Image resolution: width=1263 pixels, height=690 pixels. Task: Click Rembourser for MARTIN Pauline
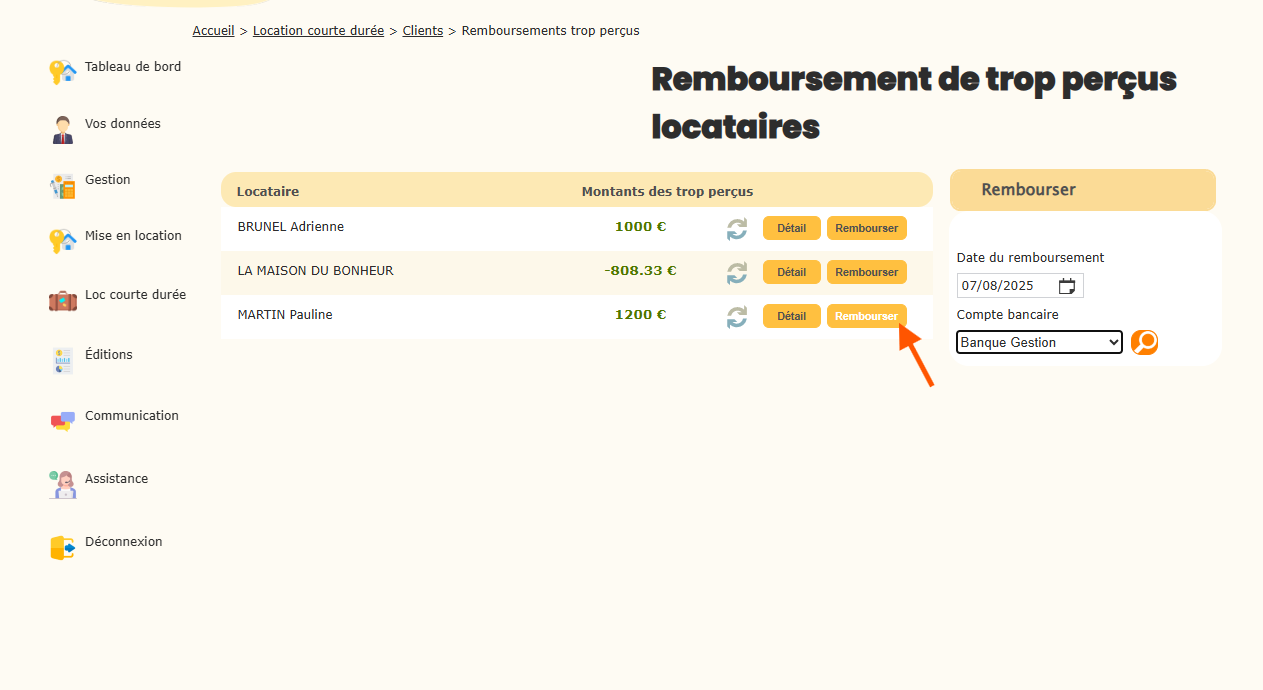pyautogui.click(x=867, y=316)
